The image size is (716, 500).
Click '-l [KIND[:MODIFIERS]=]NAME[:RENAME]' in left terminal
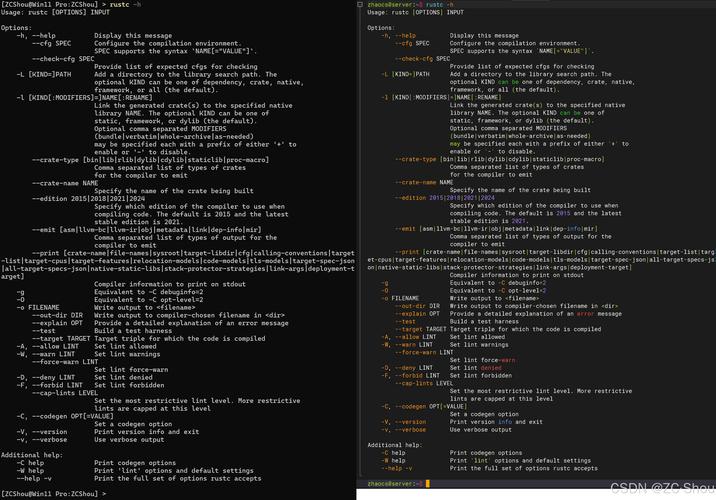click(x=84, y=98)
